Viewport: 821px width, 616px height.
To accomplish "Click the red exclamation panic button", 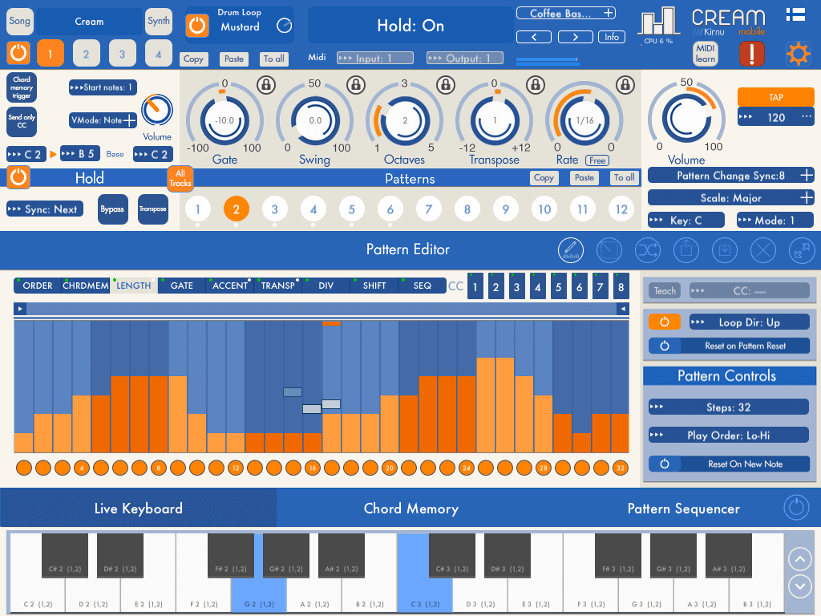I will (x=751, y=53).
